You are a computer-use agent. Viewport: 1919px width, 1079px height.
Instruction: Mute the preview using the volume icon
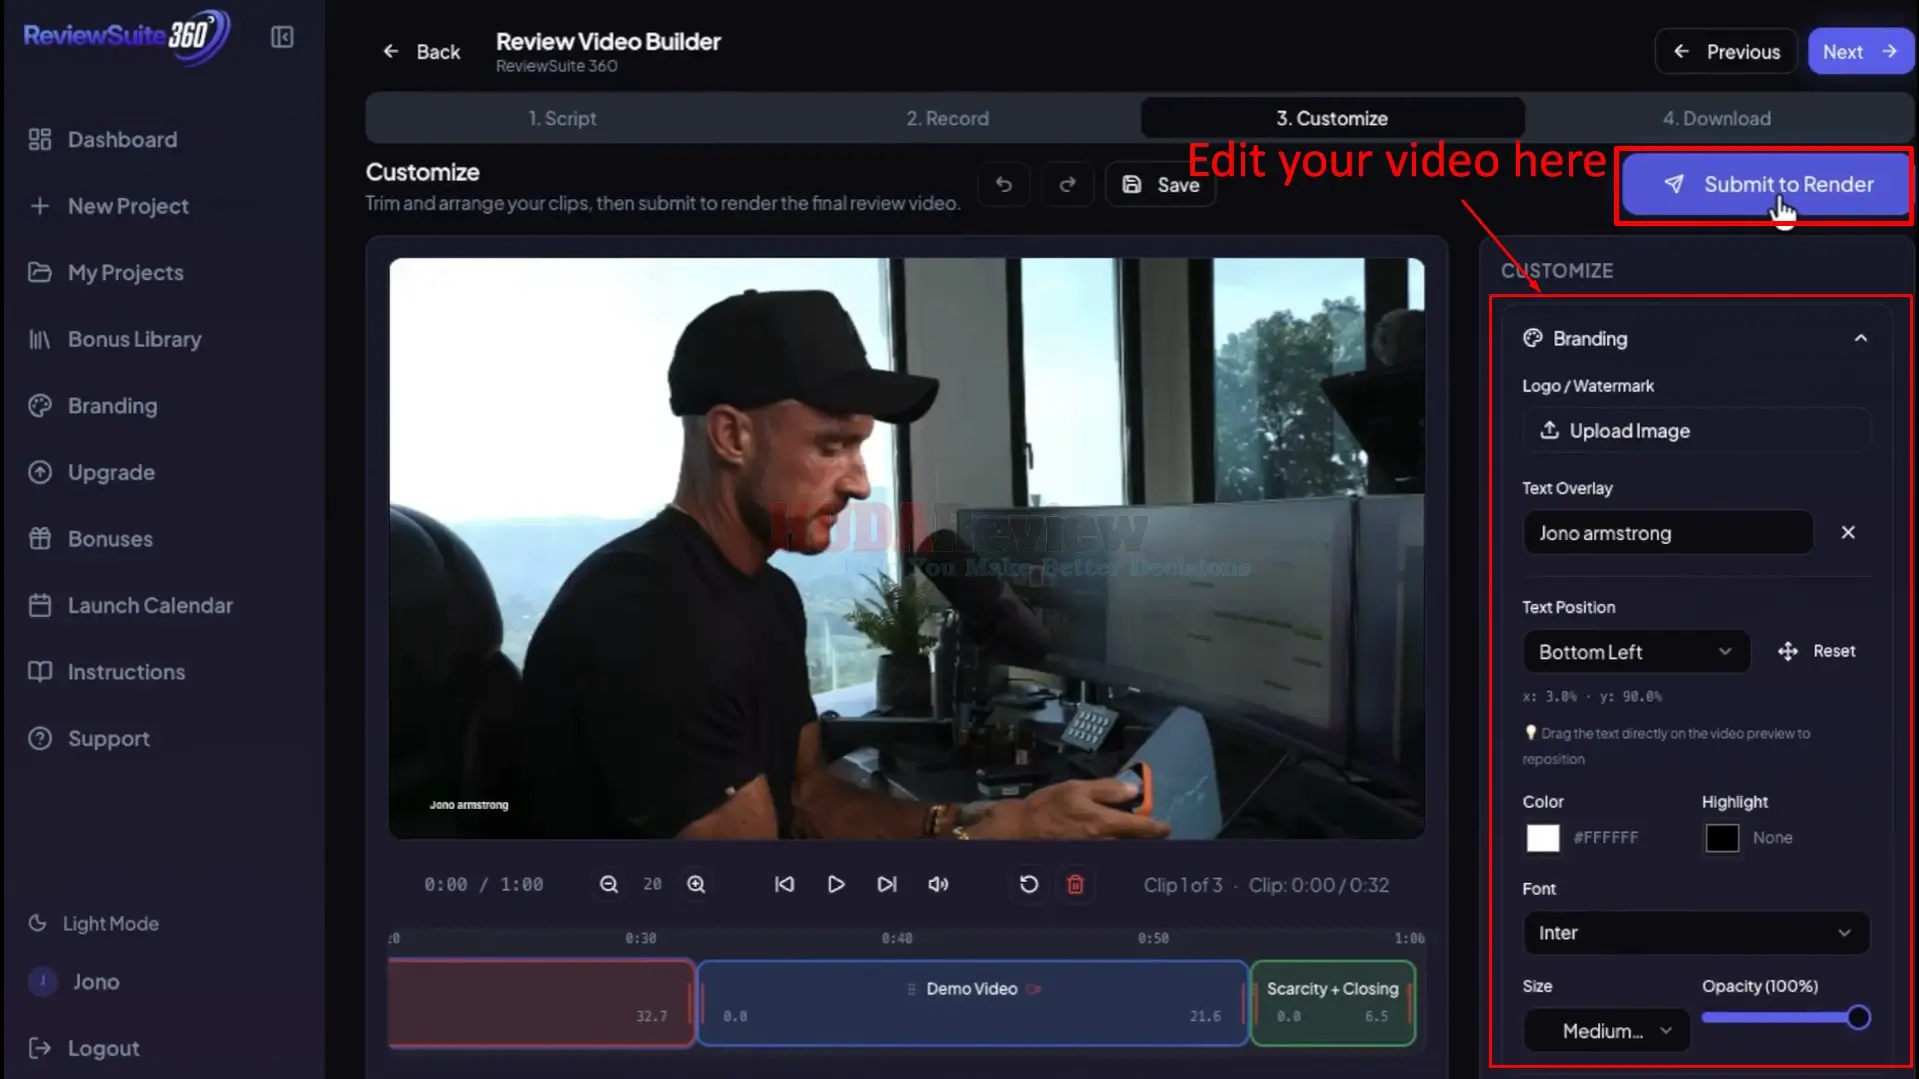[x=937, y=884]
